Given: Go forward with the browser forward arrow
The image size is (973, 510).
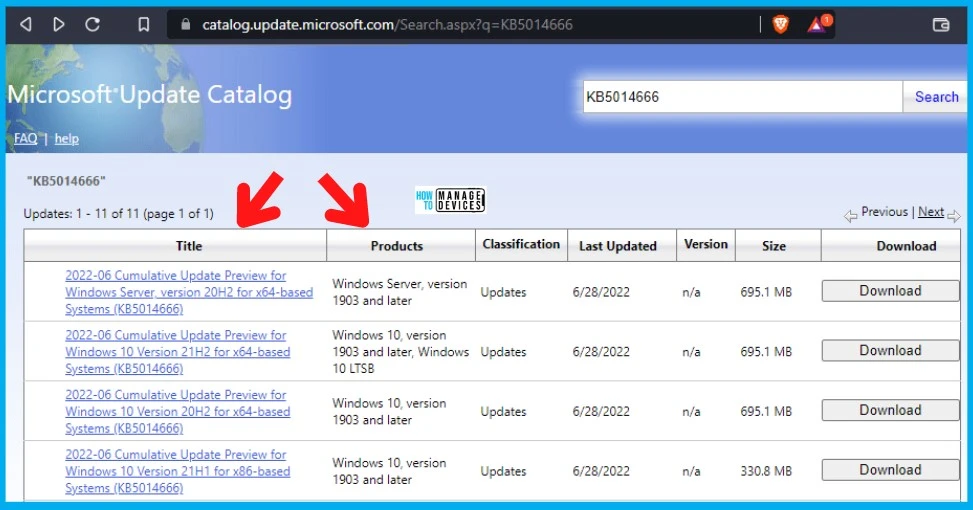Looking at the screenshot, I should point(59,24).
